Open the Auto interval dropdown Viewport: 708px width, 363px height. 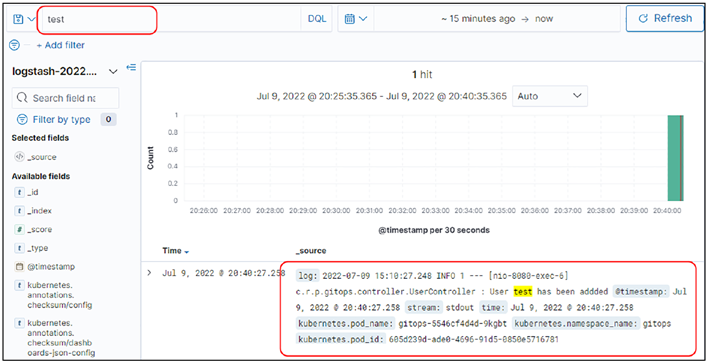point(550,96)
